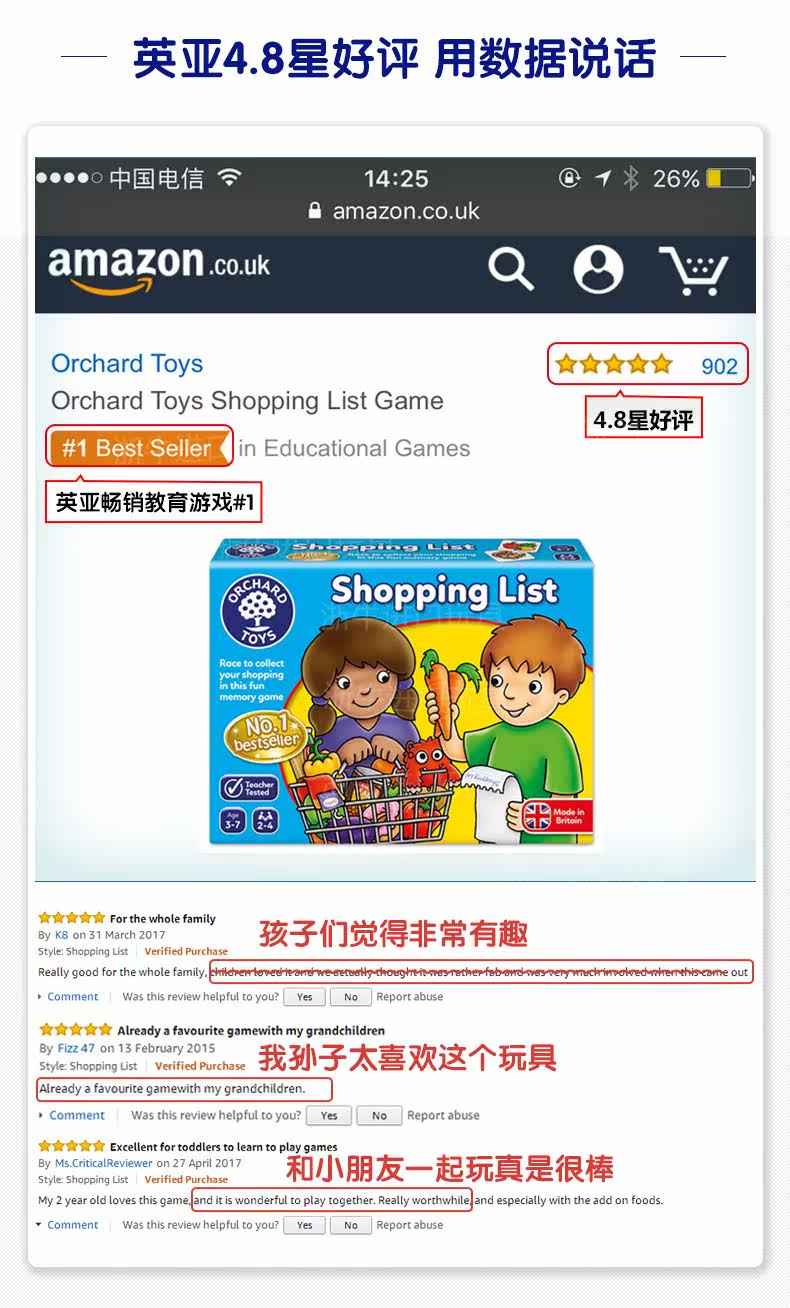The width and height of the screenshot is (790, 1308).
Task: Tap the Amazon search magnifier icon
Action: tap(510, 269)
